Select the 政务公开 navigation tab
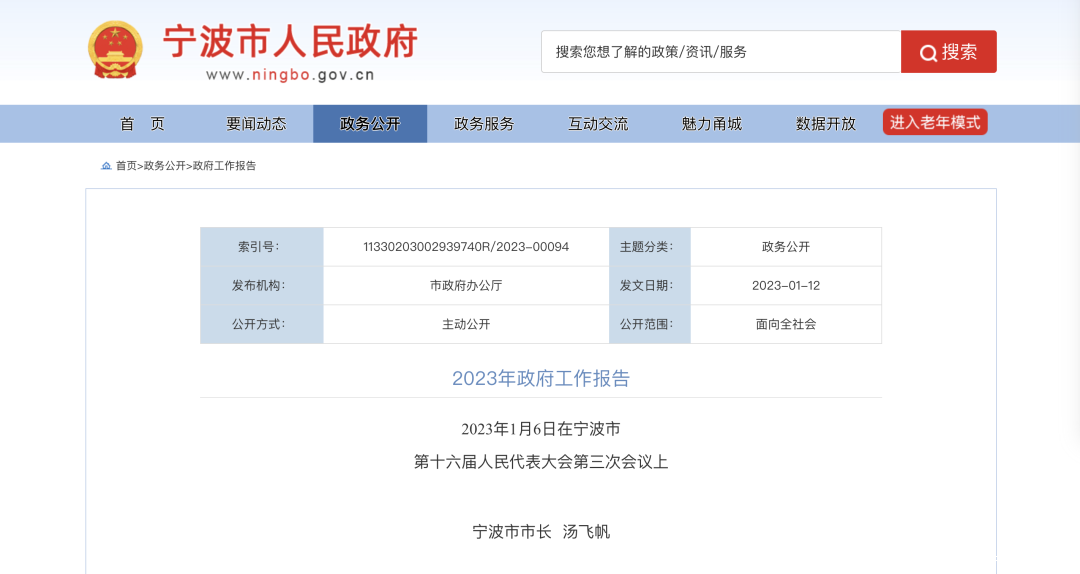This screenshot has height=574, width=1080. pyautogui.click(x=370, y=124)
